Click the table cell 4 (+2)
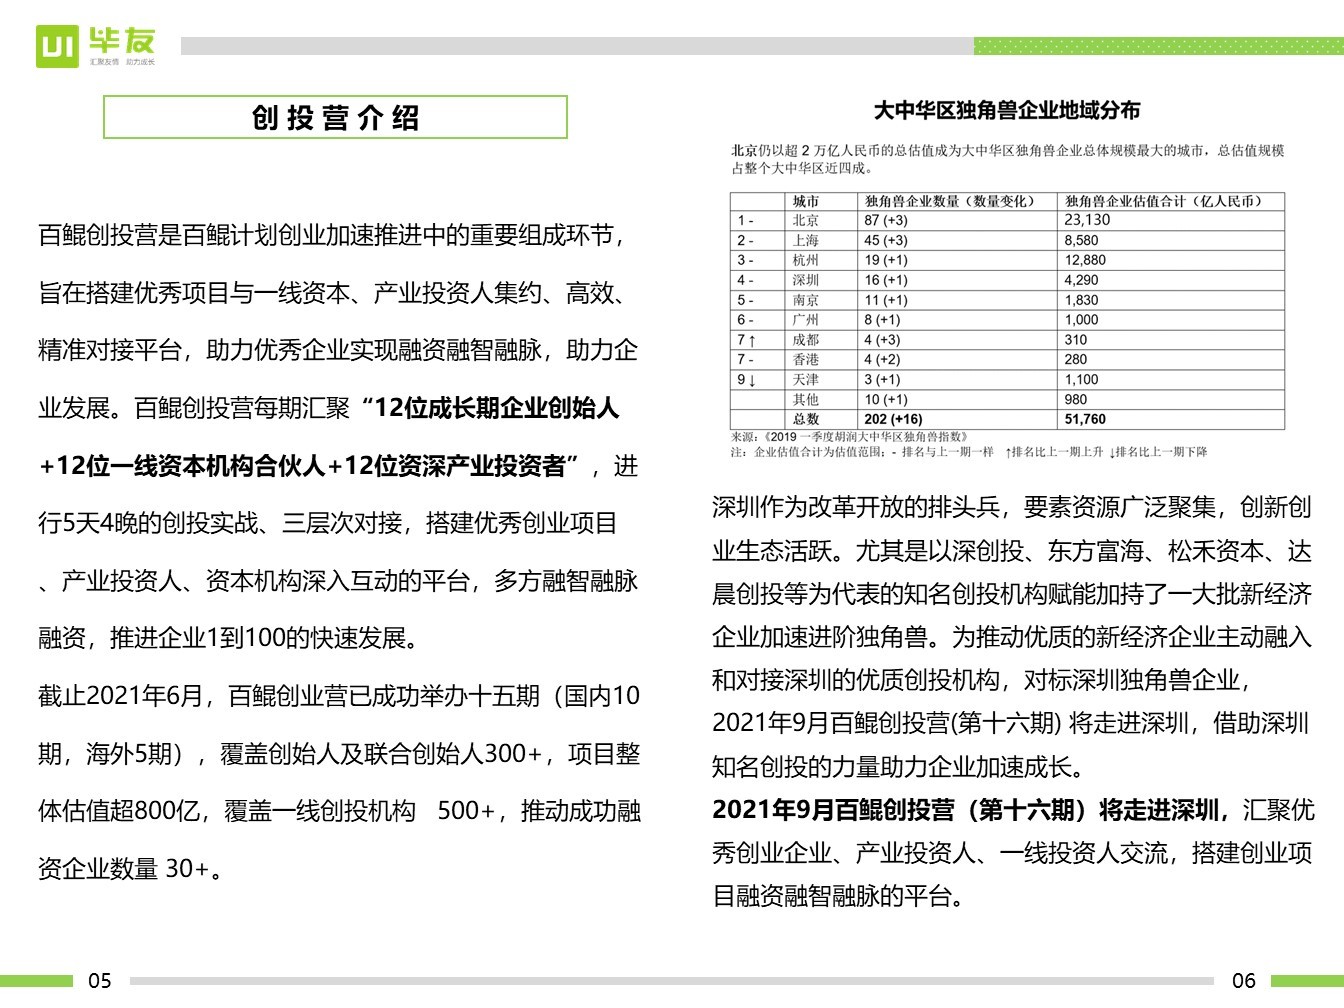 coord(882,359)
